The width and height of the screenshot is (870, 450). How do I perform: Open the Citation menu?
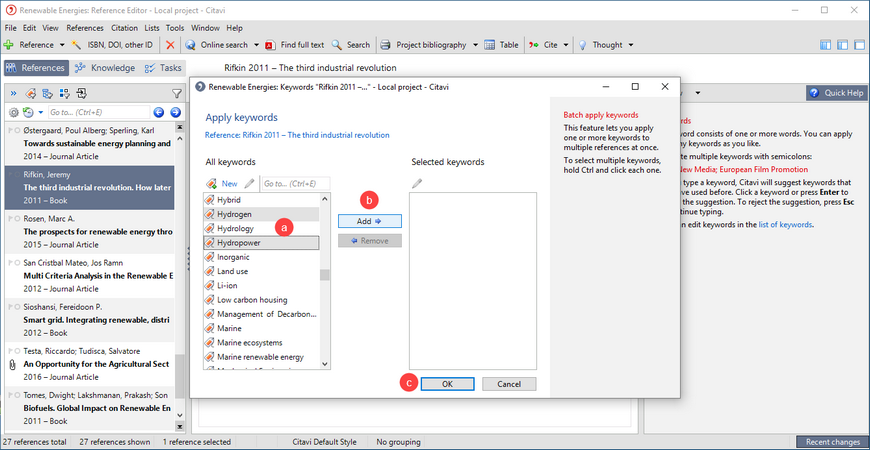click(124, 28)
